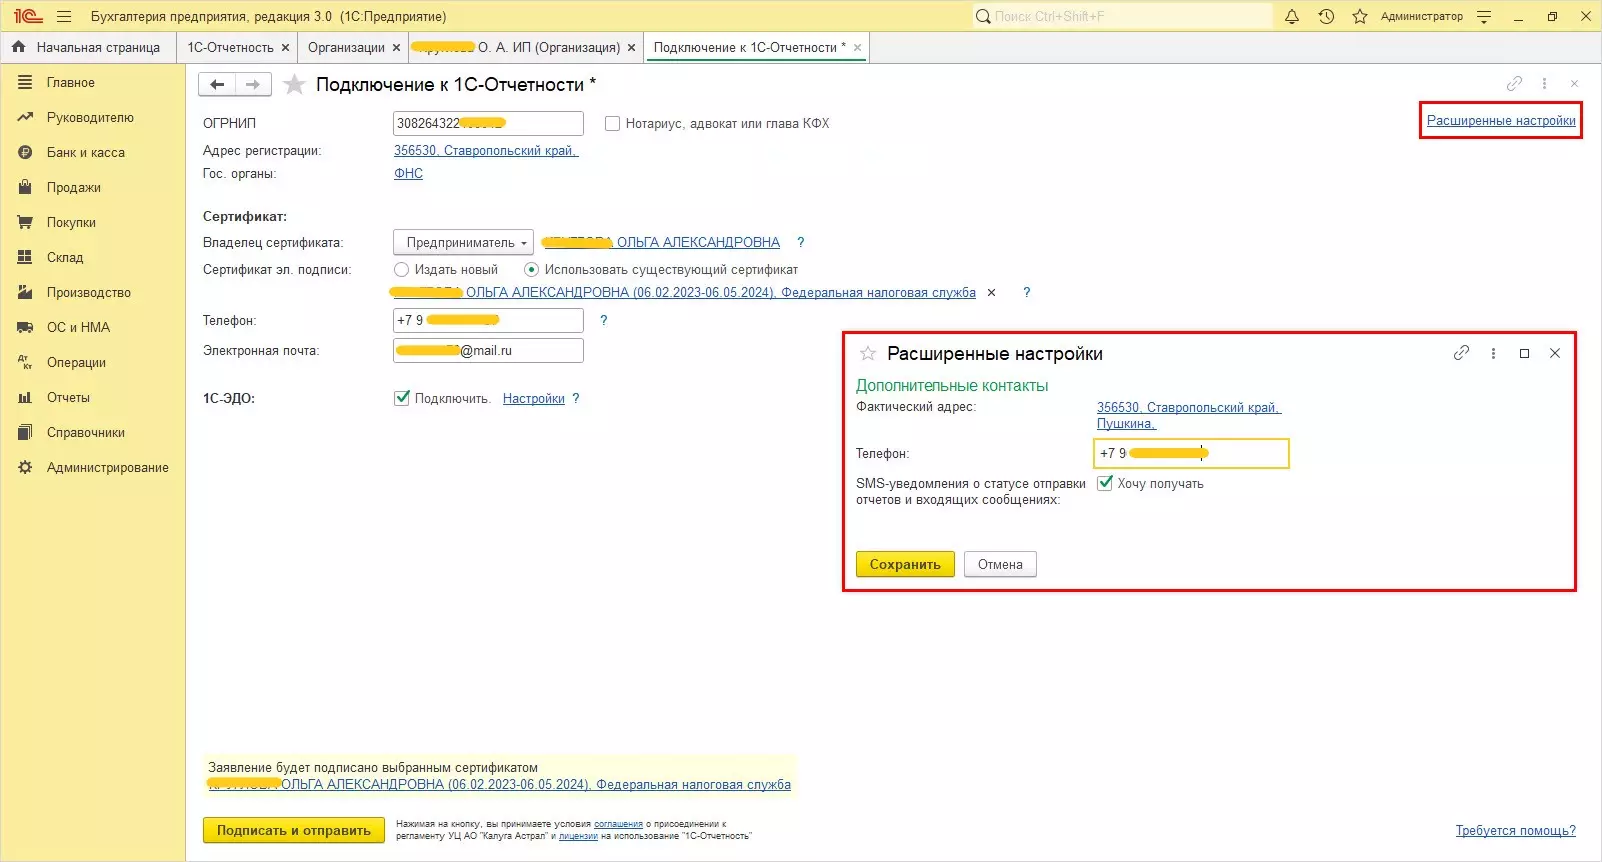Open help question mark next to 1С-ЭДО Настройки
Image resolution: width=1602 pixels, height=862 pixels.
[x=576, y=398]
